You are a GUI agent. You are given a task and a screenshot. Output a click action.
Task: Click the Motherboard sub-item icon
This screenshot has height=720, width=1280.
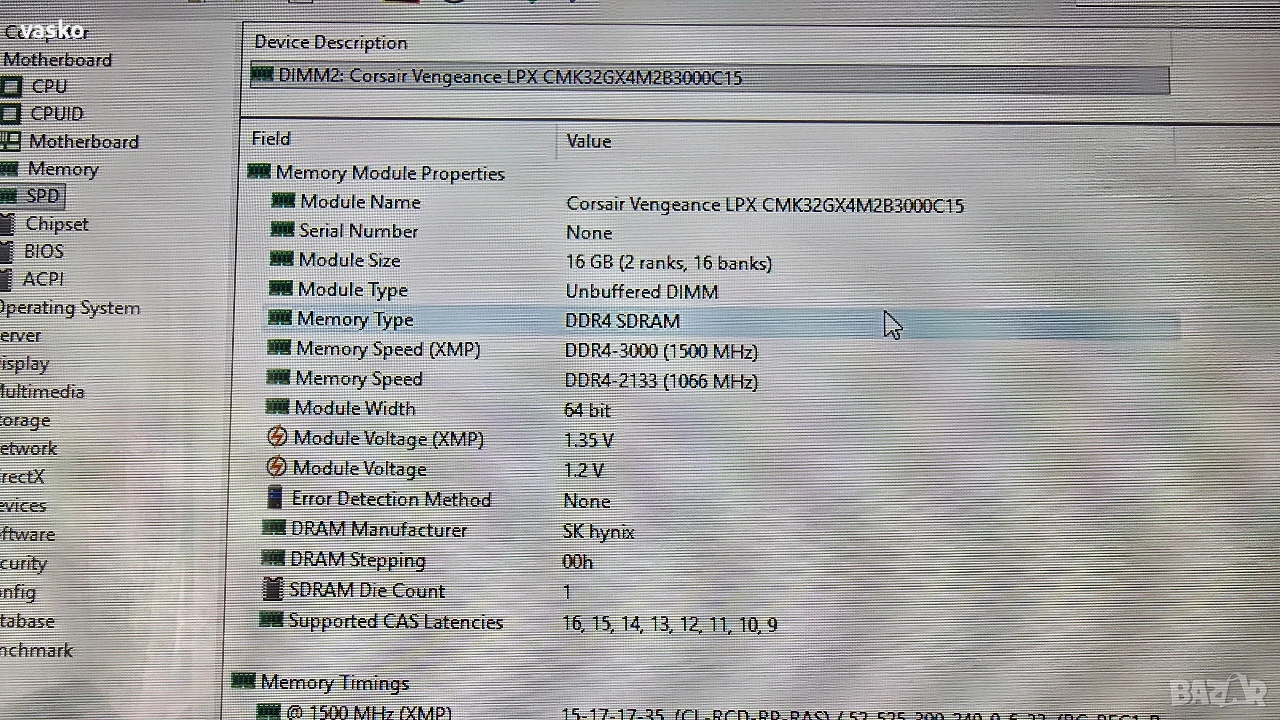click(10, 142)
